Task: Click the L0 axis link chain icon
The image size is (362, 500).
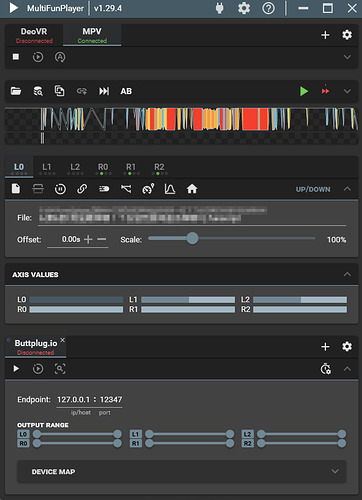Action: click(82, 189)
